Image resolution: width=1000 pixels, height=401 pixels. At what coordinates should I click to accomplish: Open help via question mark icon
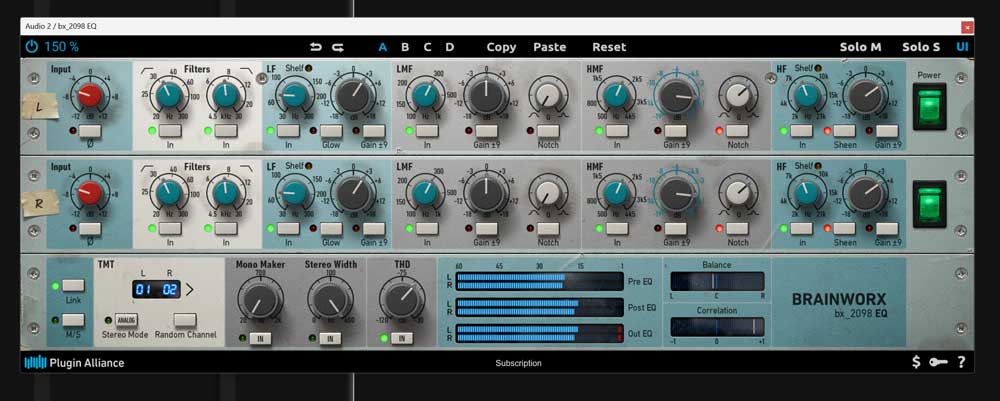(x=961, y=362)
